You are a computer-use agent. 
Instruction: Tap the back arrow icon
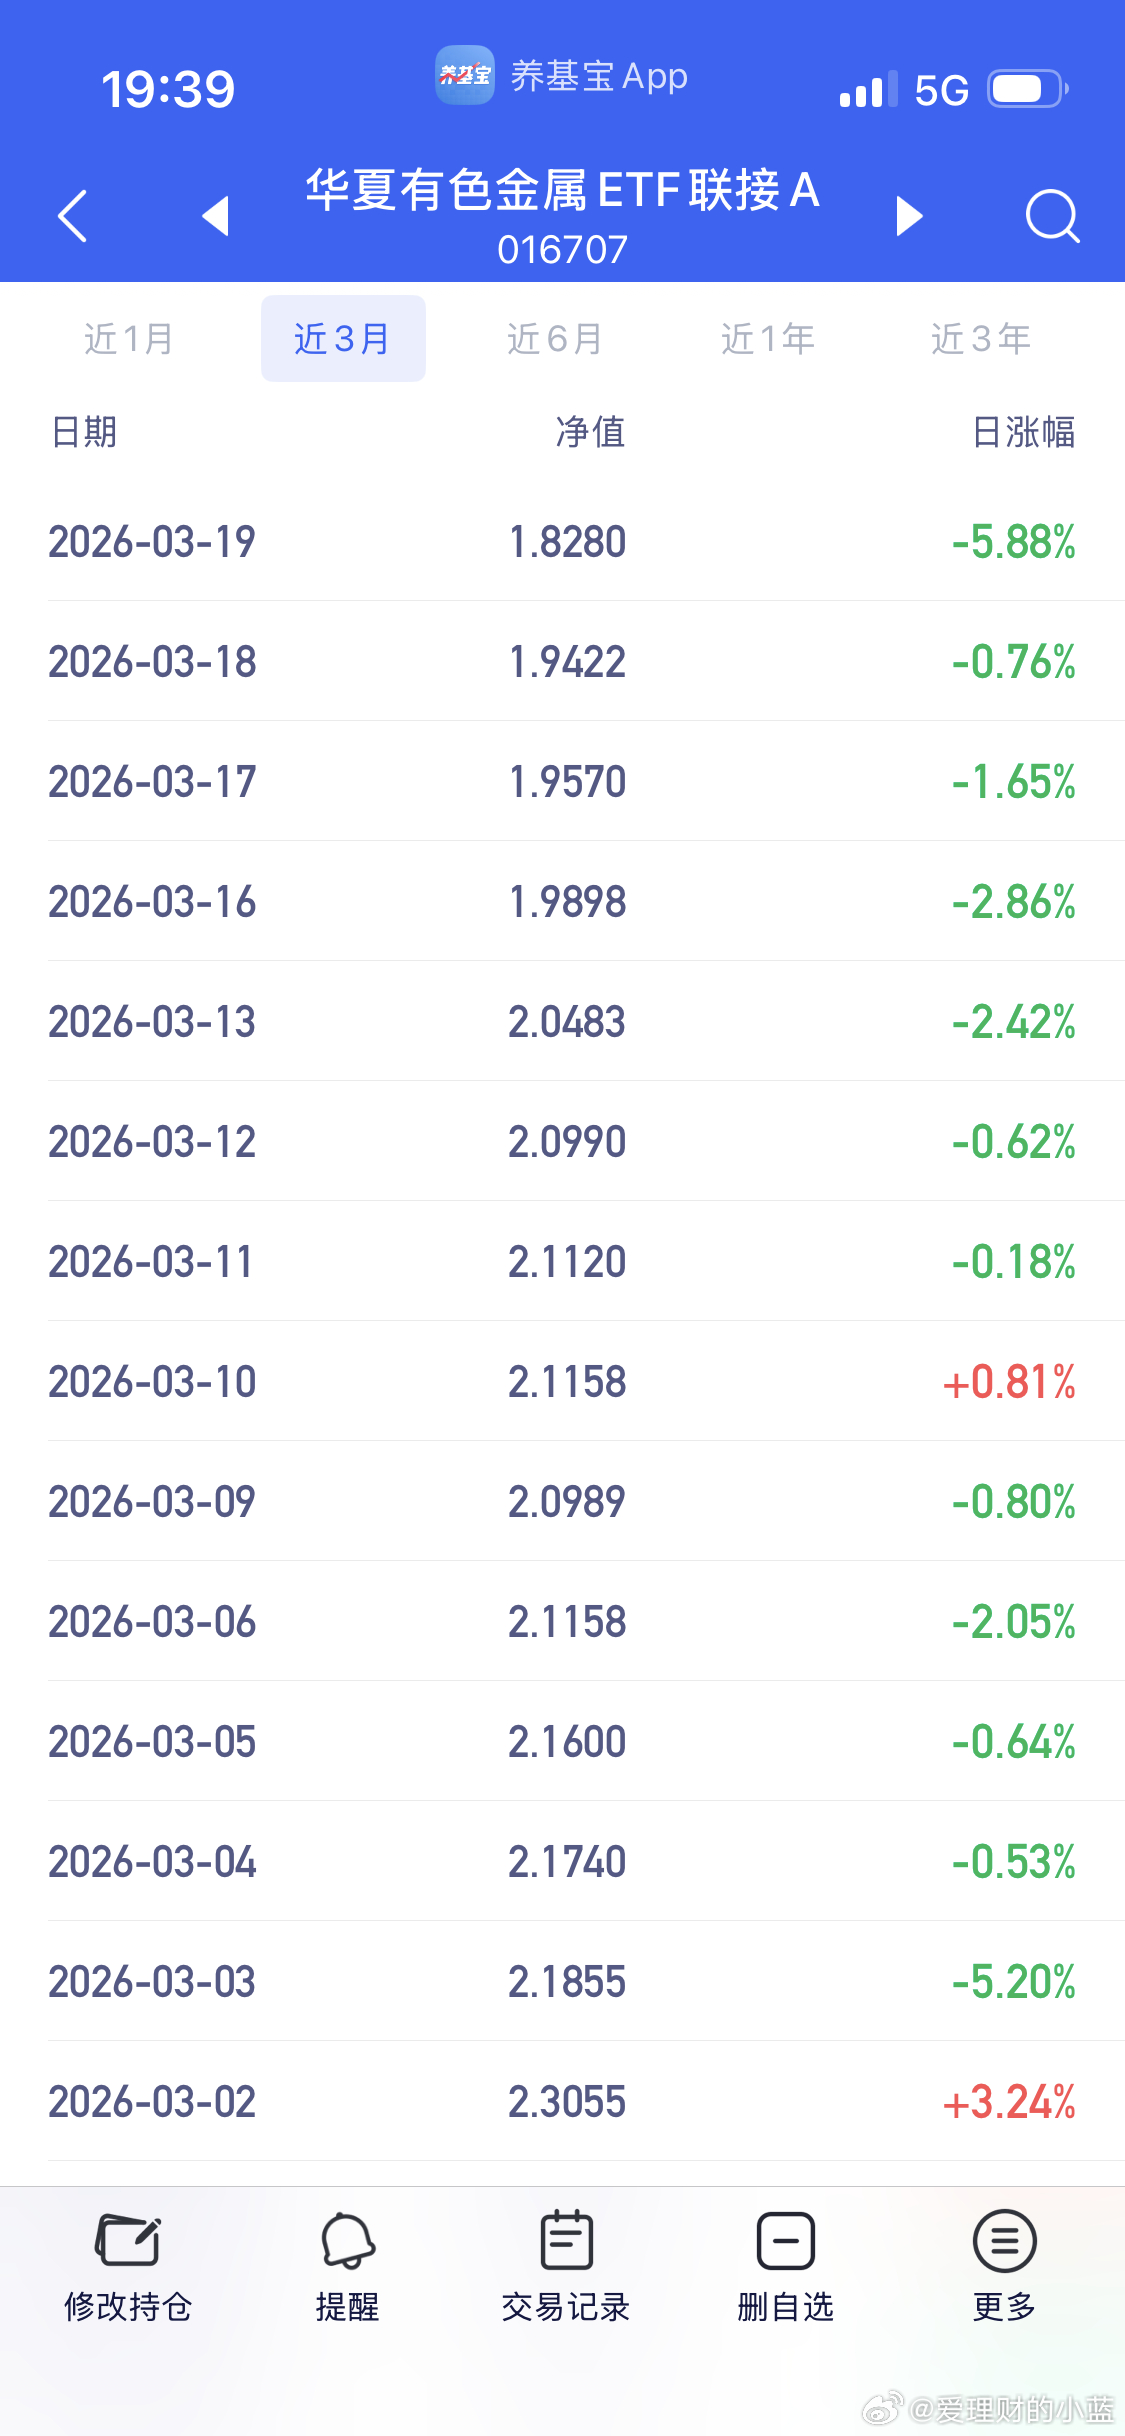tap(73, 215)
